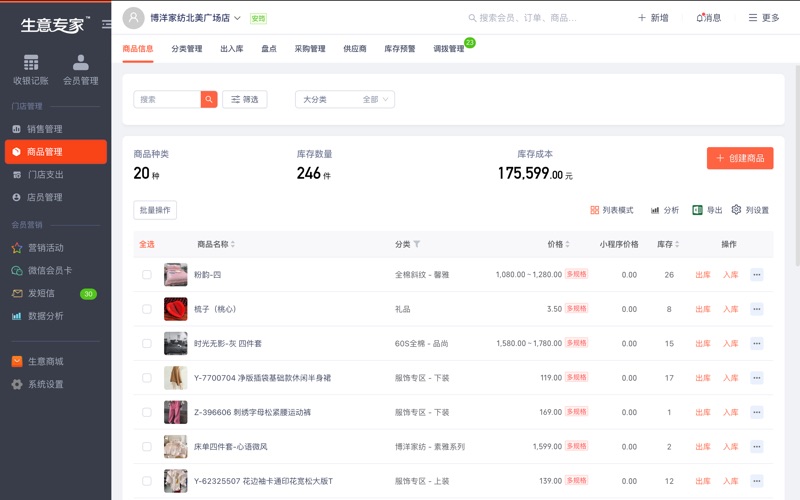Switch to 出入库 tab

pos(232,49)
